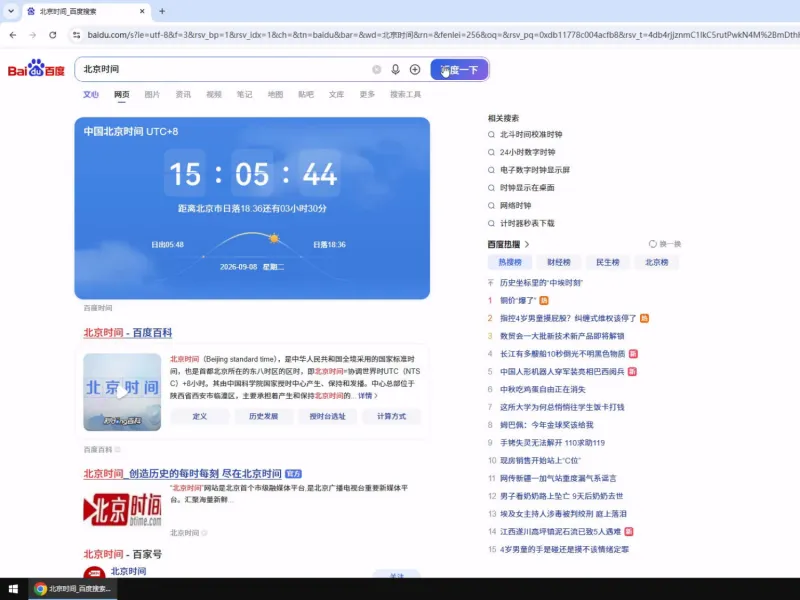The height and width of the screenshot is (600, 800).
Task: Open hot topic 姆巴佩：今年金球奖该给我
Action: [x=546, y=425]
